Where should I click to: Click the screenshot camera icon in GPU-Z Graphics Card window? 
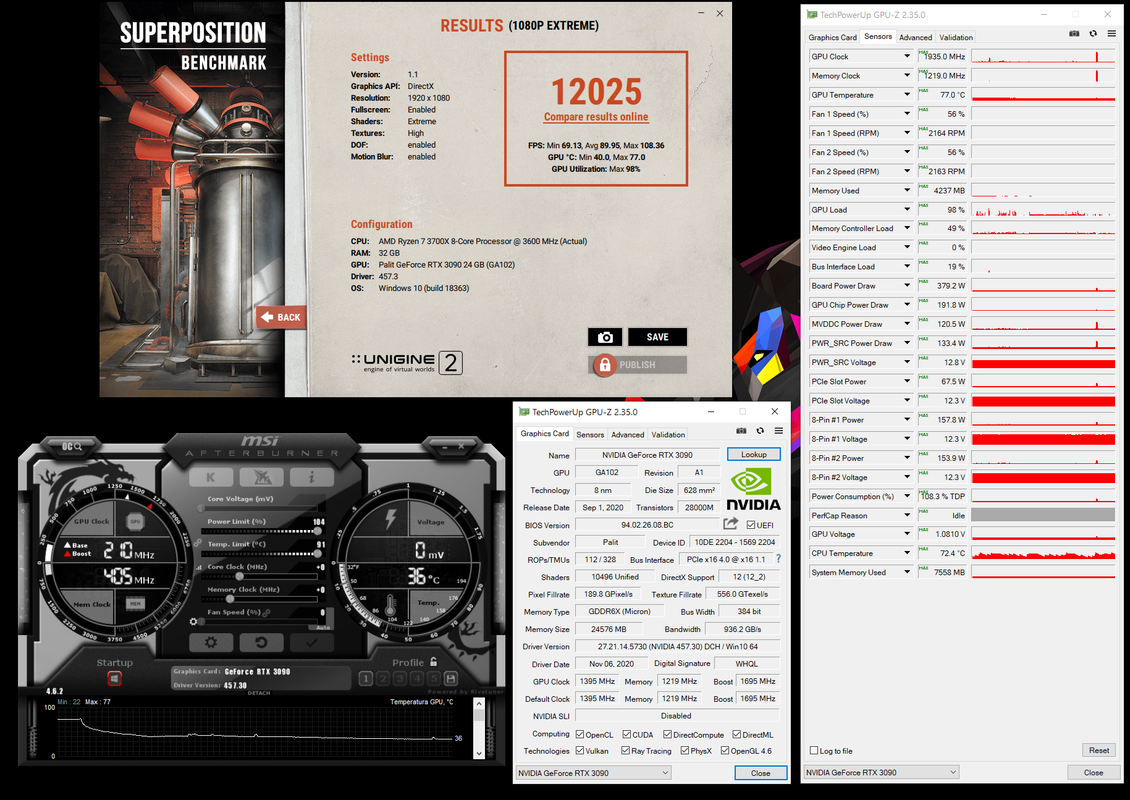click(x=741, y=431)
